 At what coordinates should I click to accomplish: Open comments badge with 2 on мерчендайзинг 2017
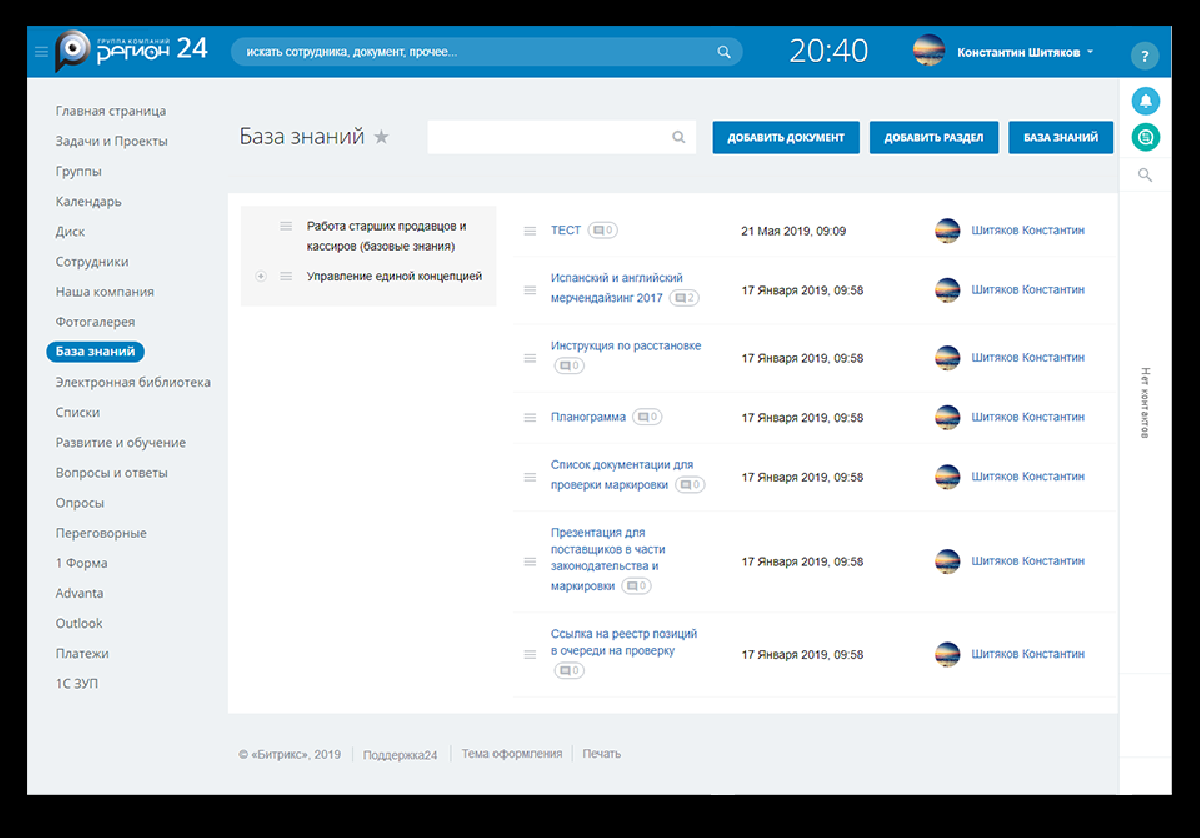(685, 298)
